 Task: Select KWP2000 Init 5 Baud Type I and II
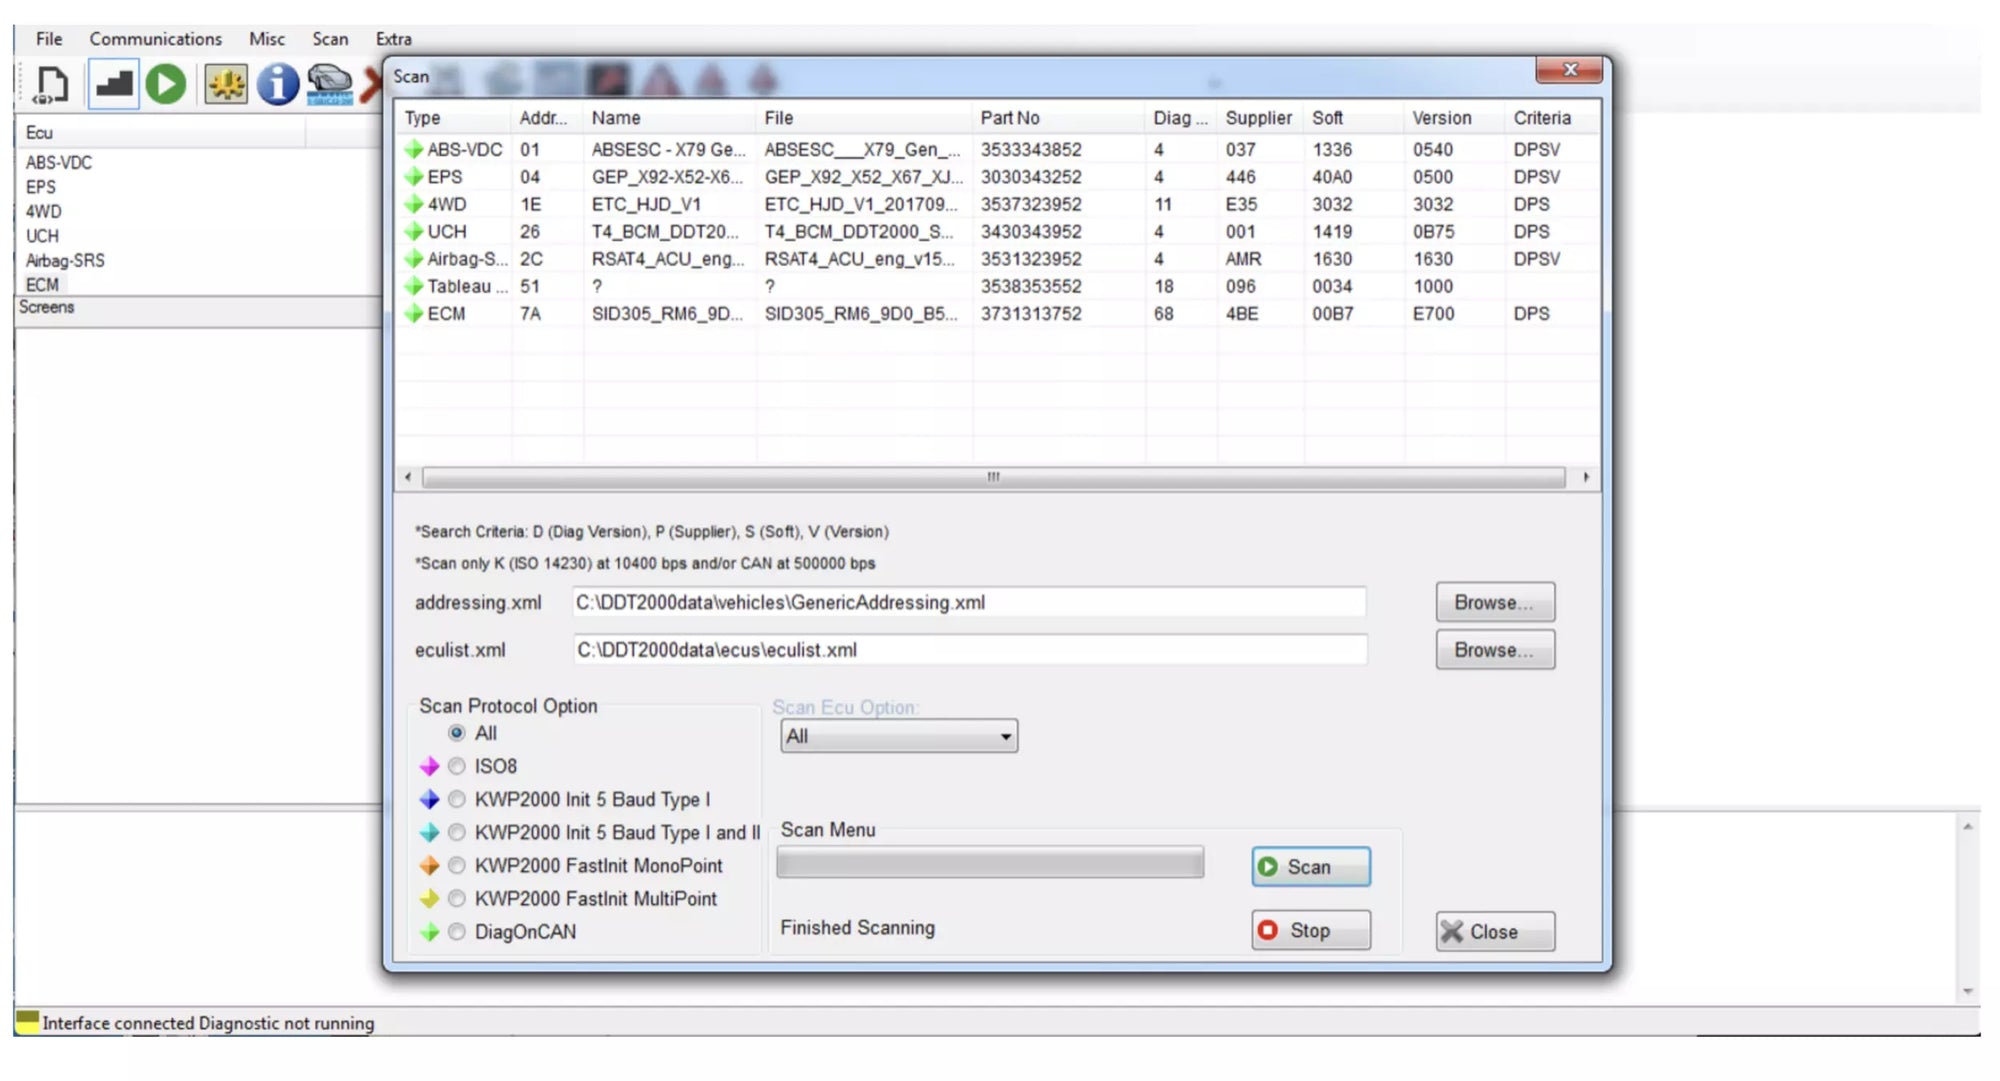coord(456,832)
